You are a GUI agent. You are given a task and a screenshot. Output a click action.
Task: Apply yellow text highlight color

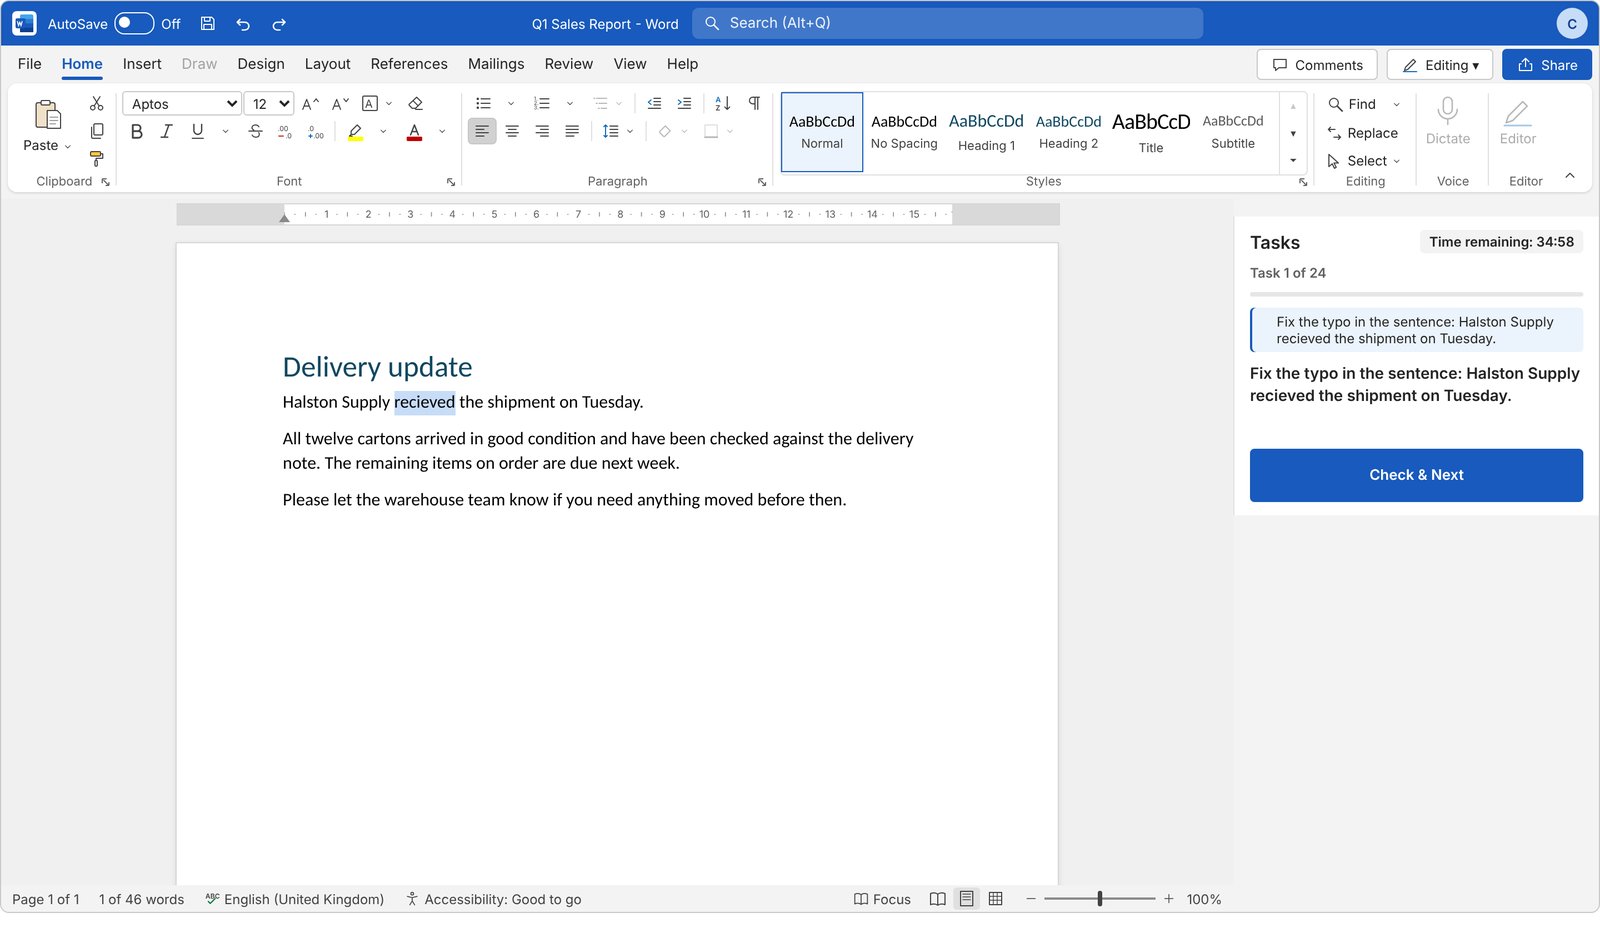355,131
